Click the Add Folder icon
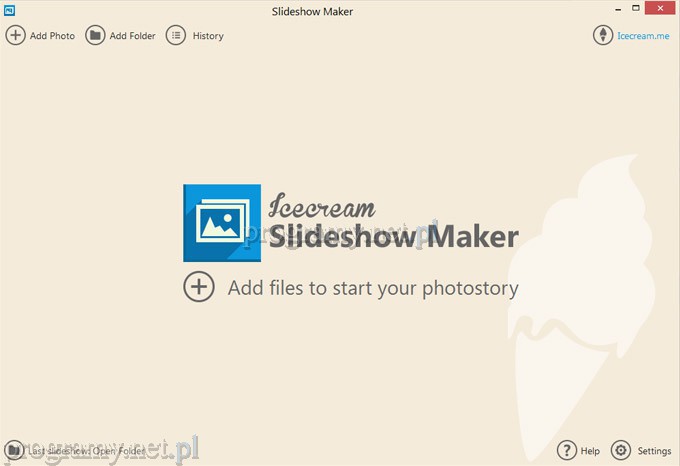This screenshot has width=680, height=466. [x=95, y=35]
